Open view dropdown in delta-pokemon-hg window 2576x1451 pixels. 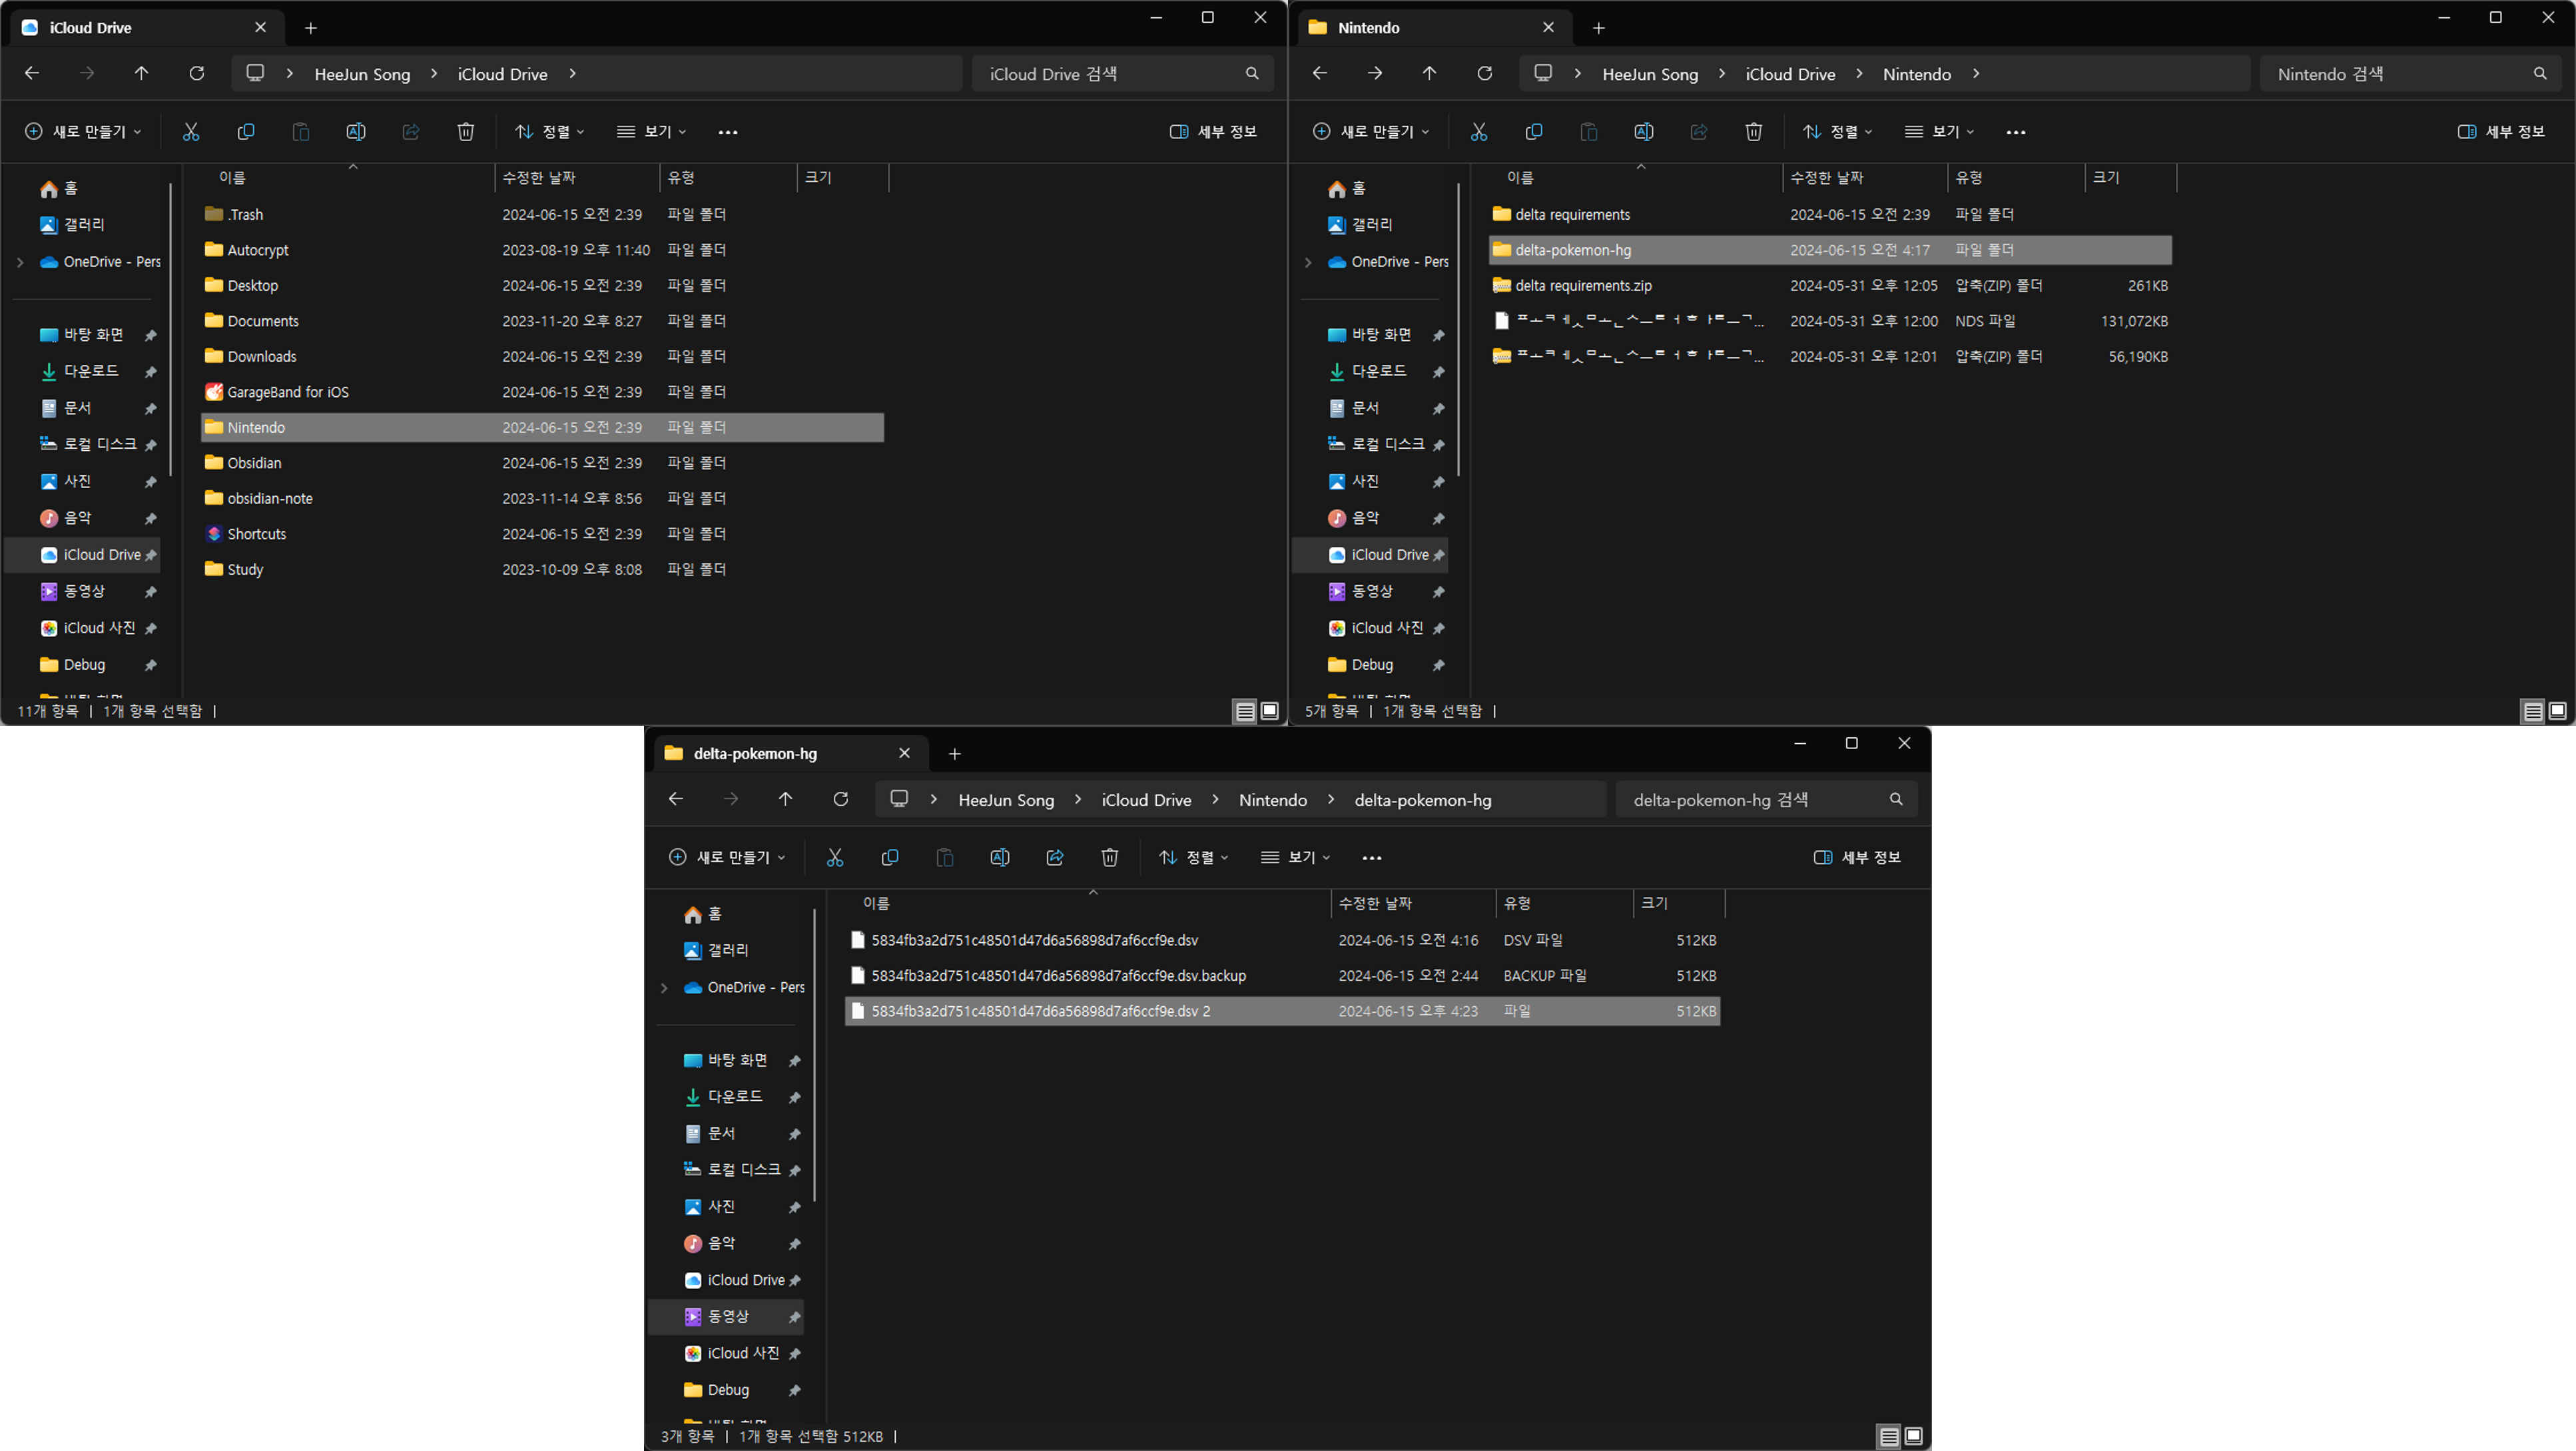coord(1295,857)
